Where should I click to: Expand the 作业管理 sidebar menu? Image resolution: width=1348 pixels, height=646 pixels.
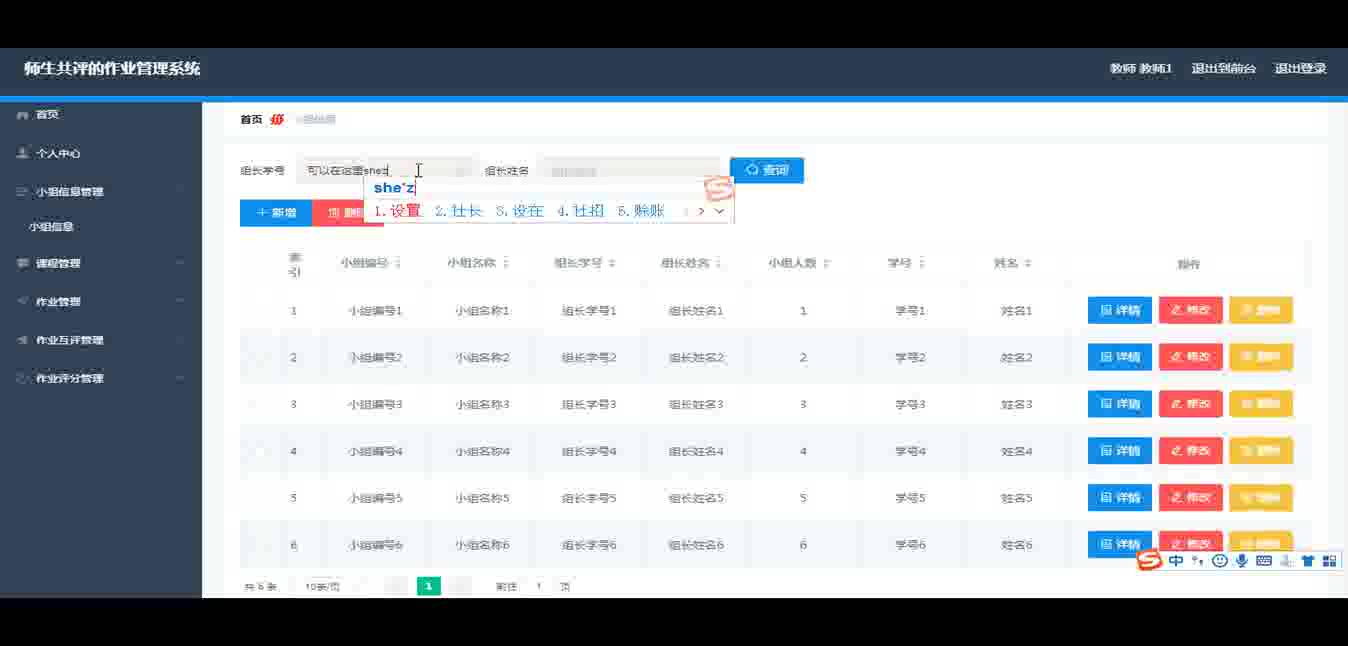tap(100, 302)
